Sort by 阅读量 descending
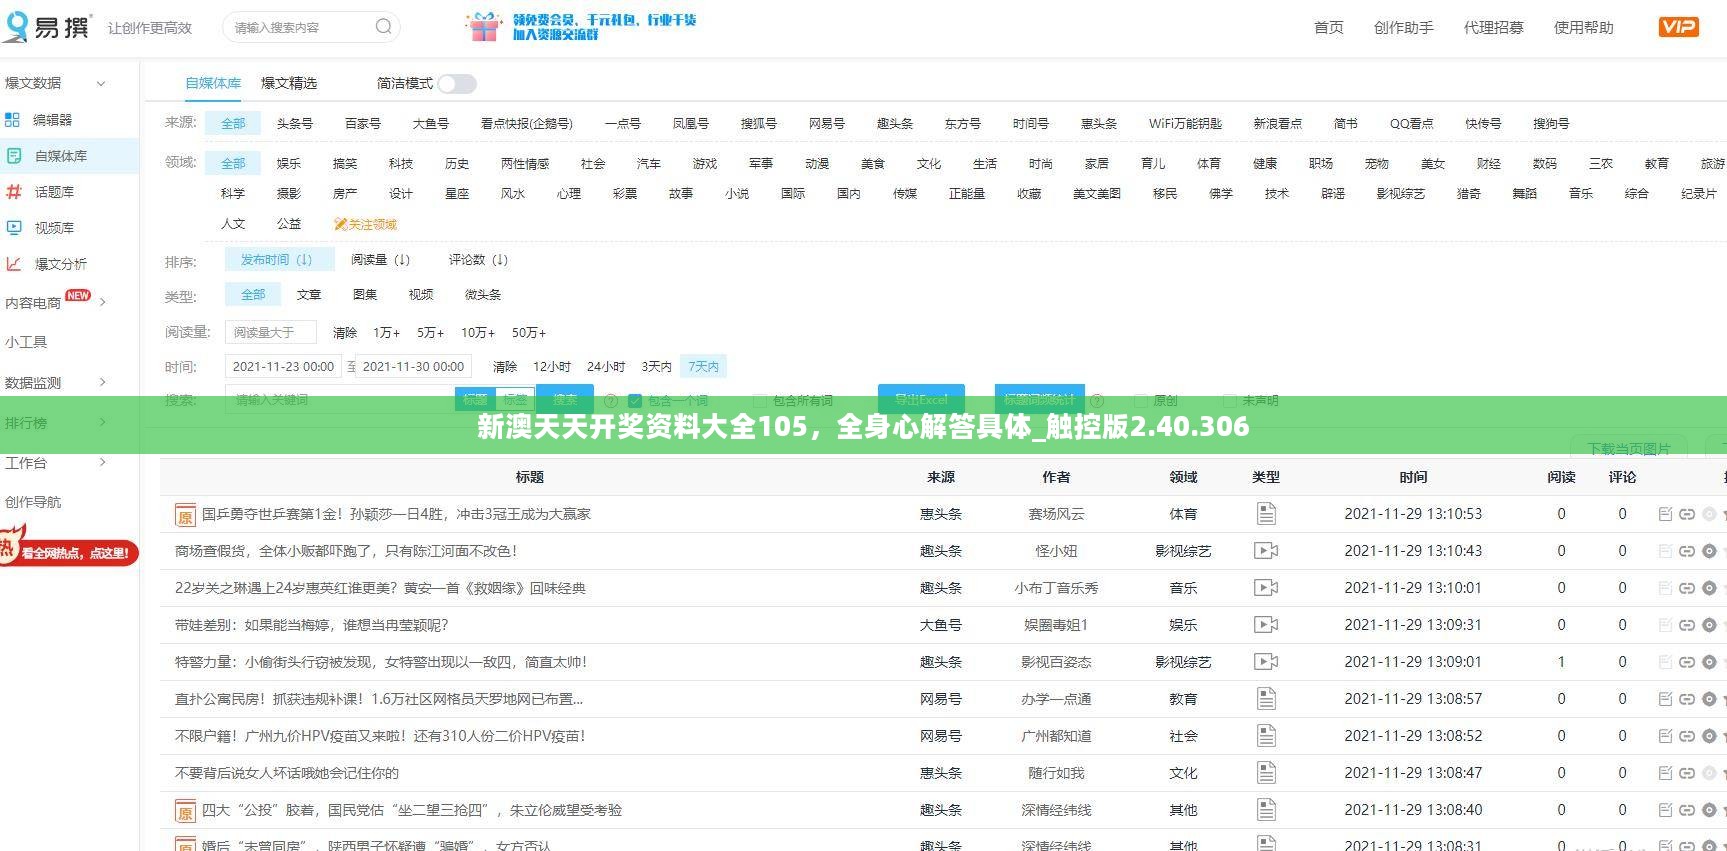The width and height of the screenshot is (1727, 851). coord(380,260)
